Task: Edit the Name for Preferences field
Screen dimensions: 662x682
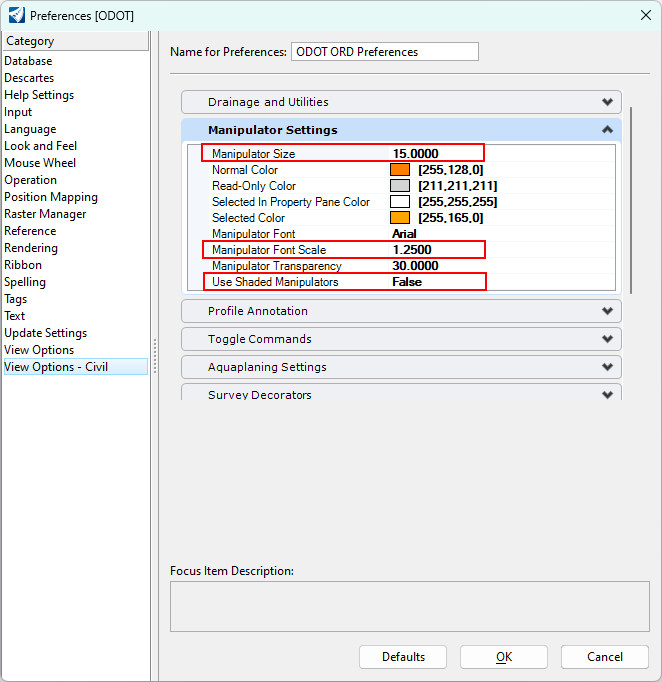Action: (385, 52)
